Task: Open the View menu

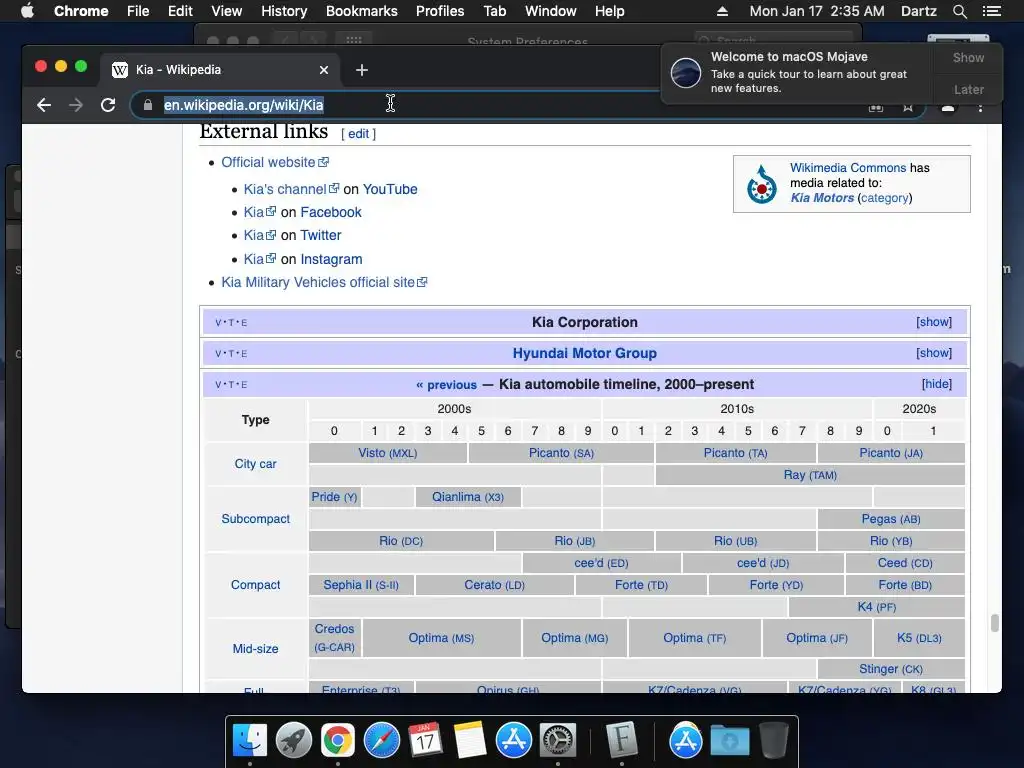Action: (227, 11)
